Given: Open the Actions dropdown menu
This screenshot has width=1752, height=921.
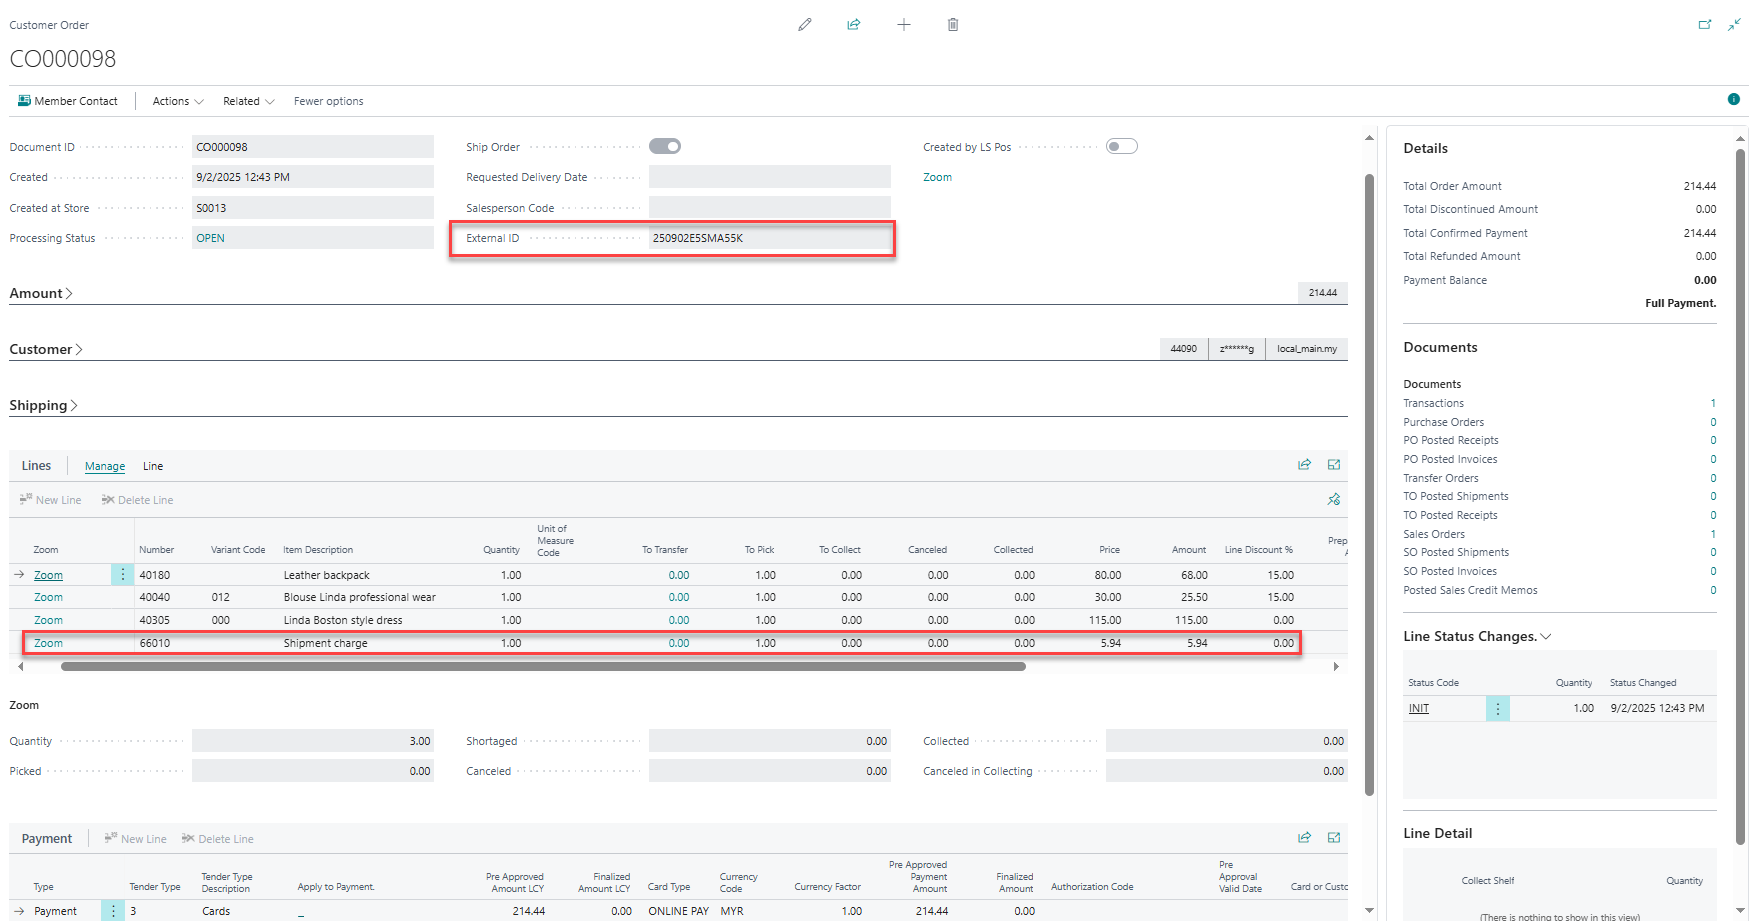Looking at the screenshot, I should [x=177, y=101].
